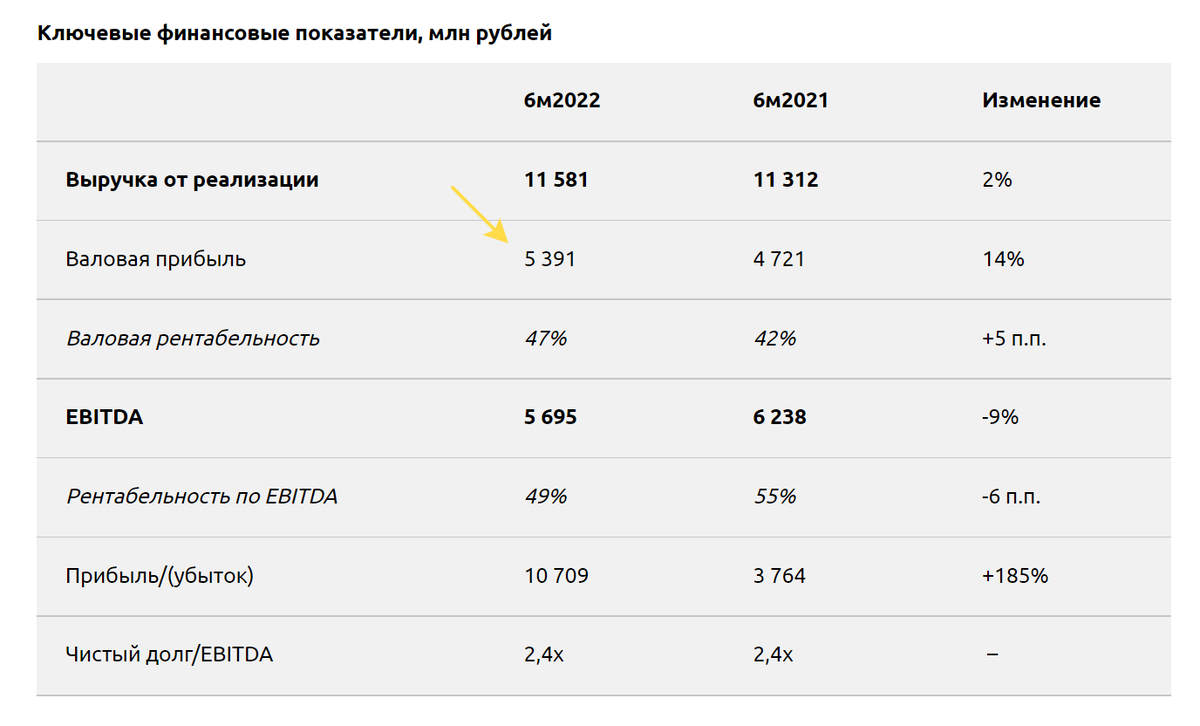The width and height of the screenshot is (1200, 726).
Task: Select the 6м2022 column header
Action: coord(562,100)
